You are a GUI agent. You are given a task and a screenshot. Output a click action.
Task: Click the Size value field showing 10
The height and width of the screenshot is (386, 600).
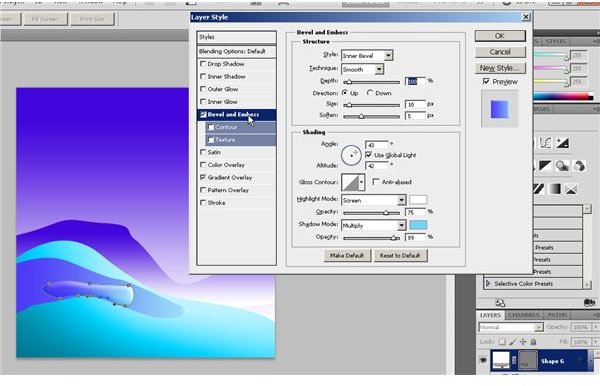[415, 104]
